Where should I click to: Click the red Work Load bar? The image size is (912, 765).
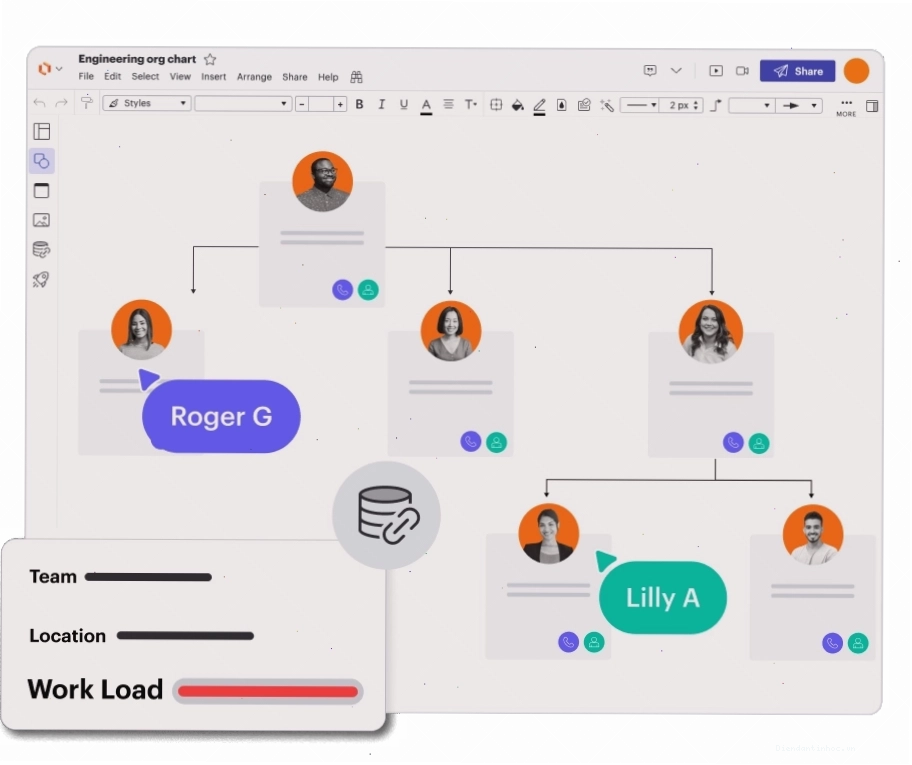268,691
